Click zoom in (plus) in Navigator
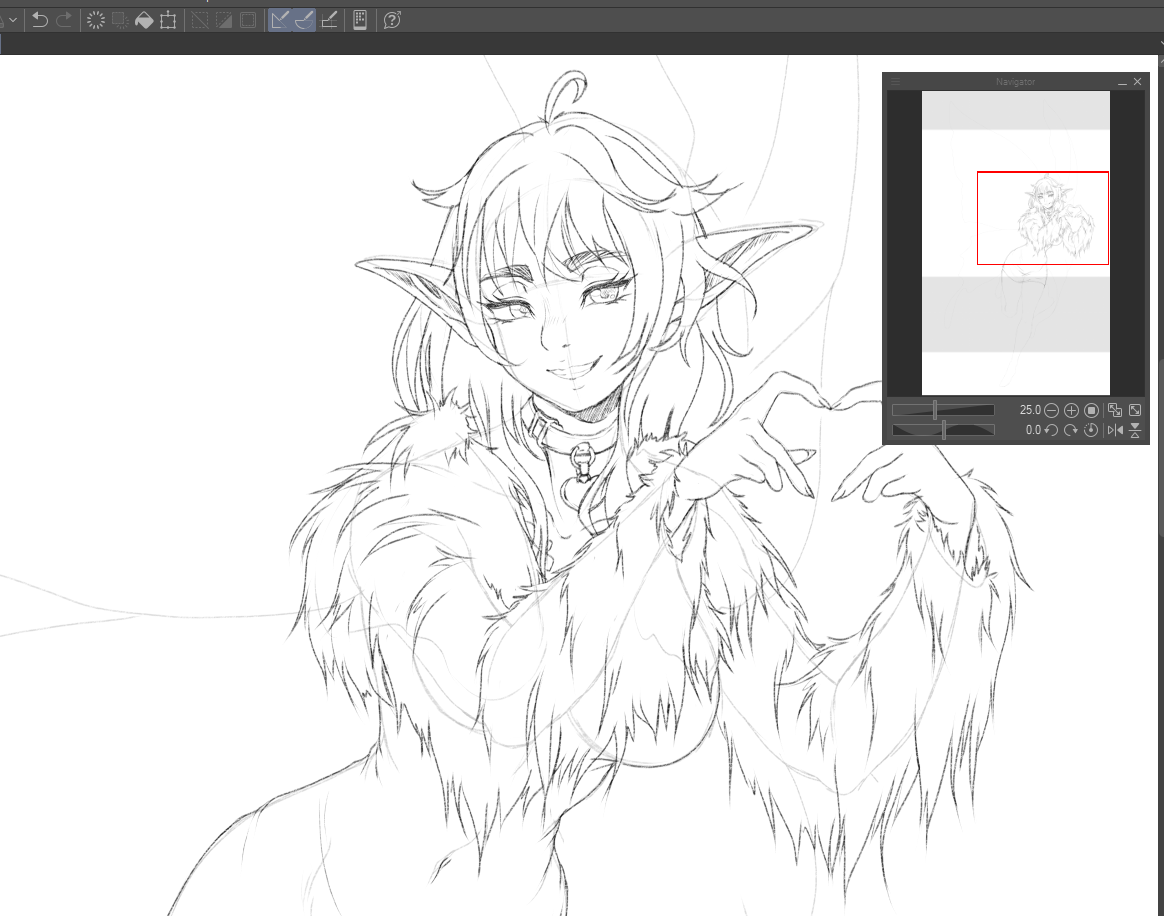 1071,410
